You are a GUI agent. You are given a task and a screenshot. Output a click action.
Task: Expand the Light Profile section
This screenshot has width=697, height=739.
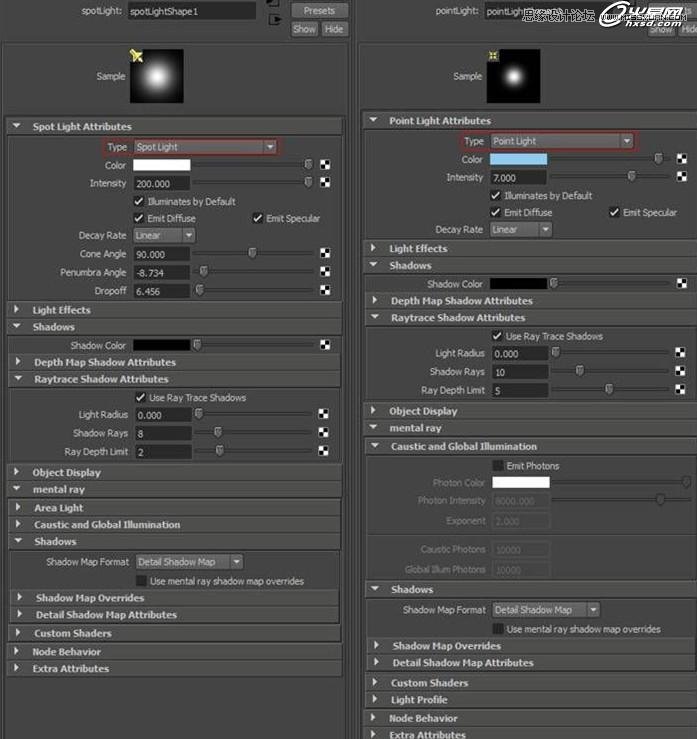coord(419,700)
